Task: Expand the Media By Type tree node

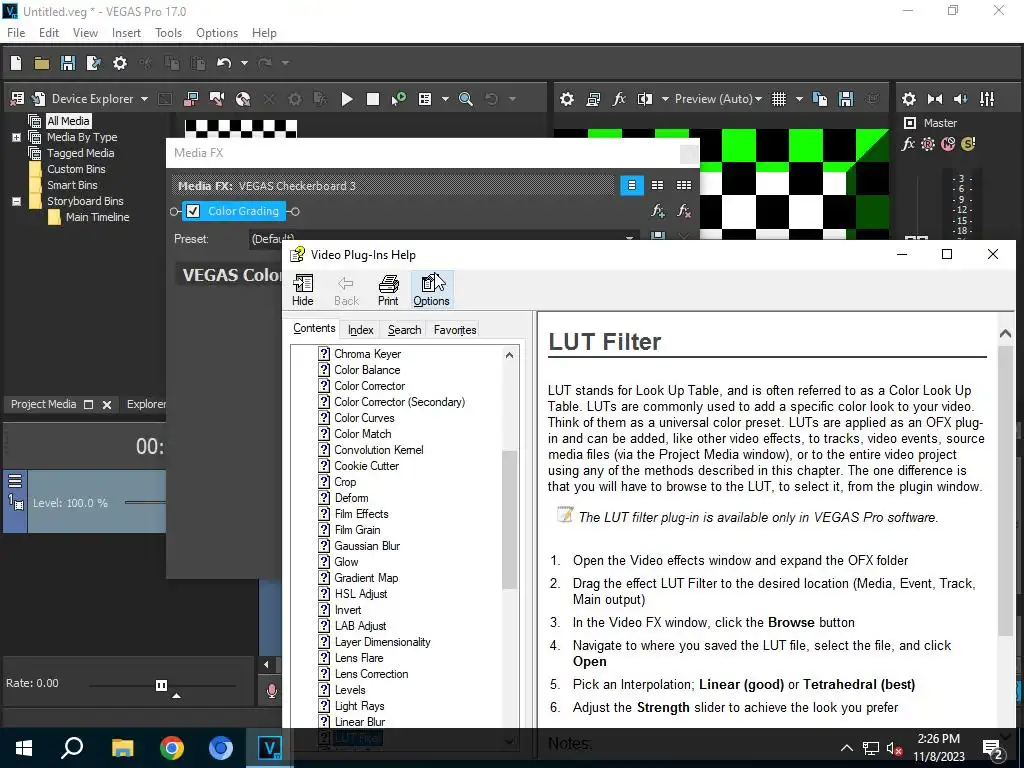Action: [16, 137]
